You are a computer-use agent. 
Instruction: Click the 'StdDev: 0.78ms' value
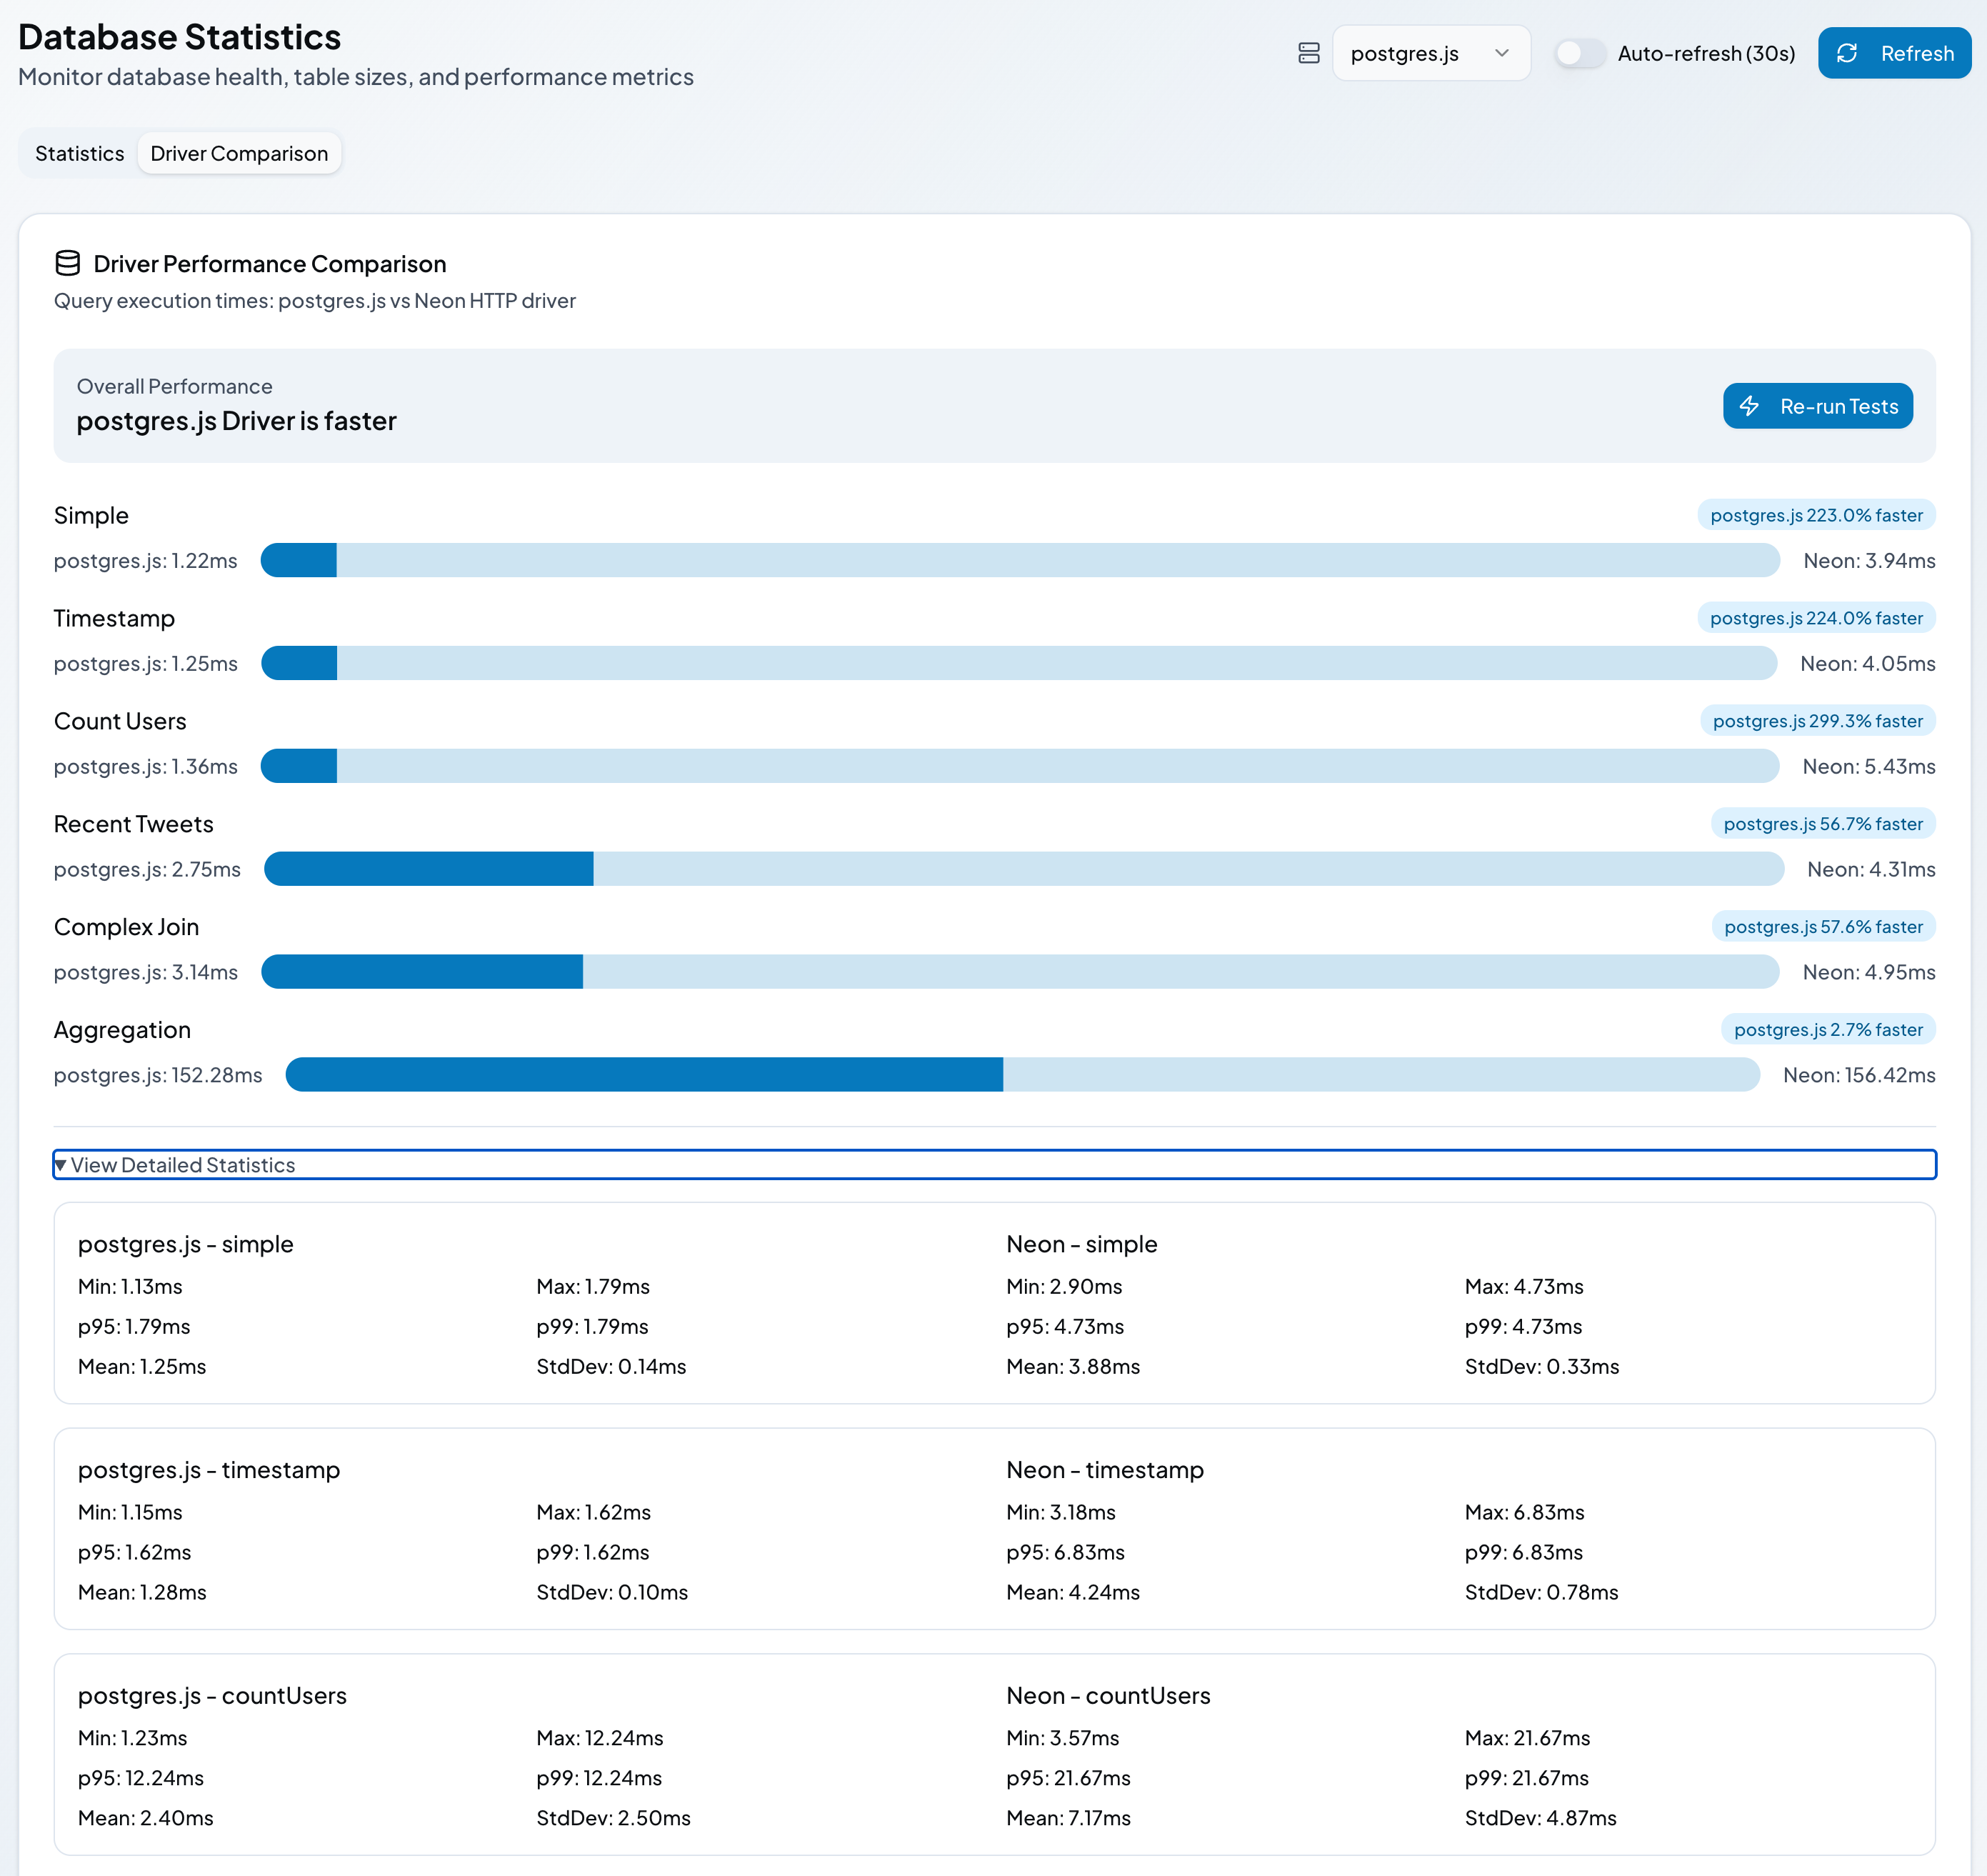[x=1541, y=1593]
